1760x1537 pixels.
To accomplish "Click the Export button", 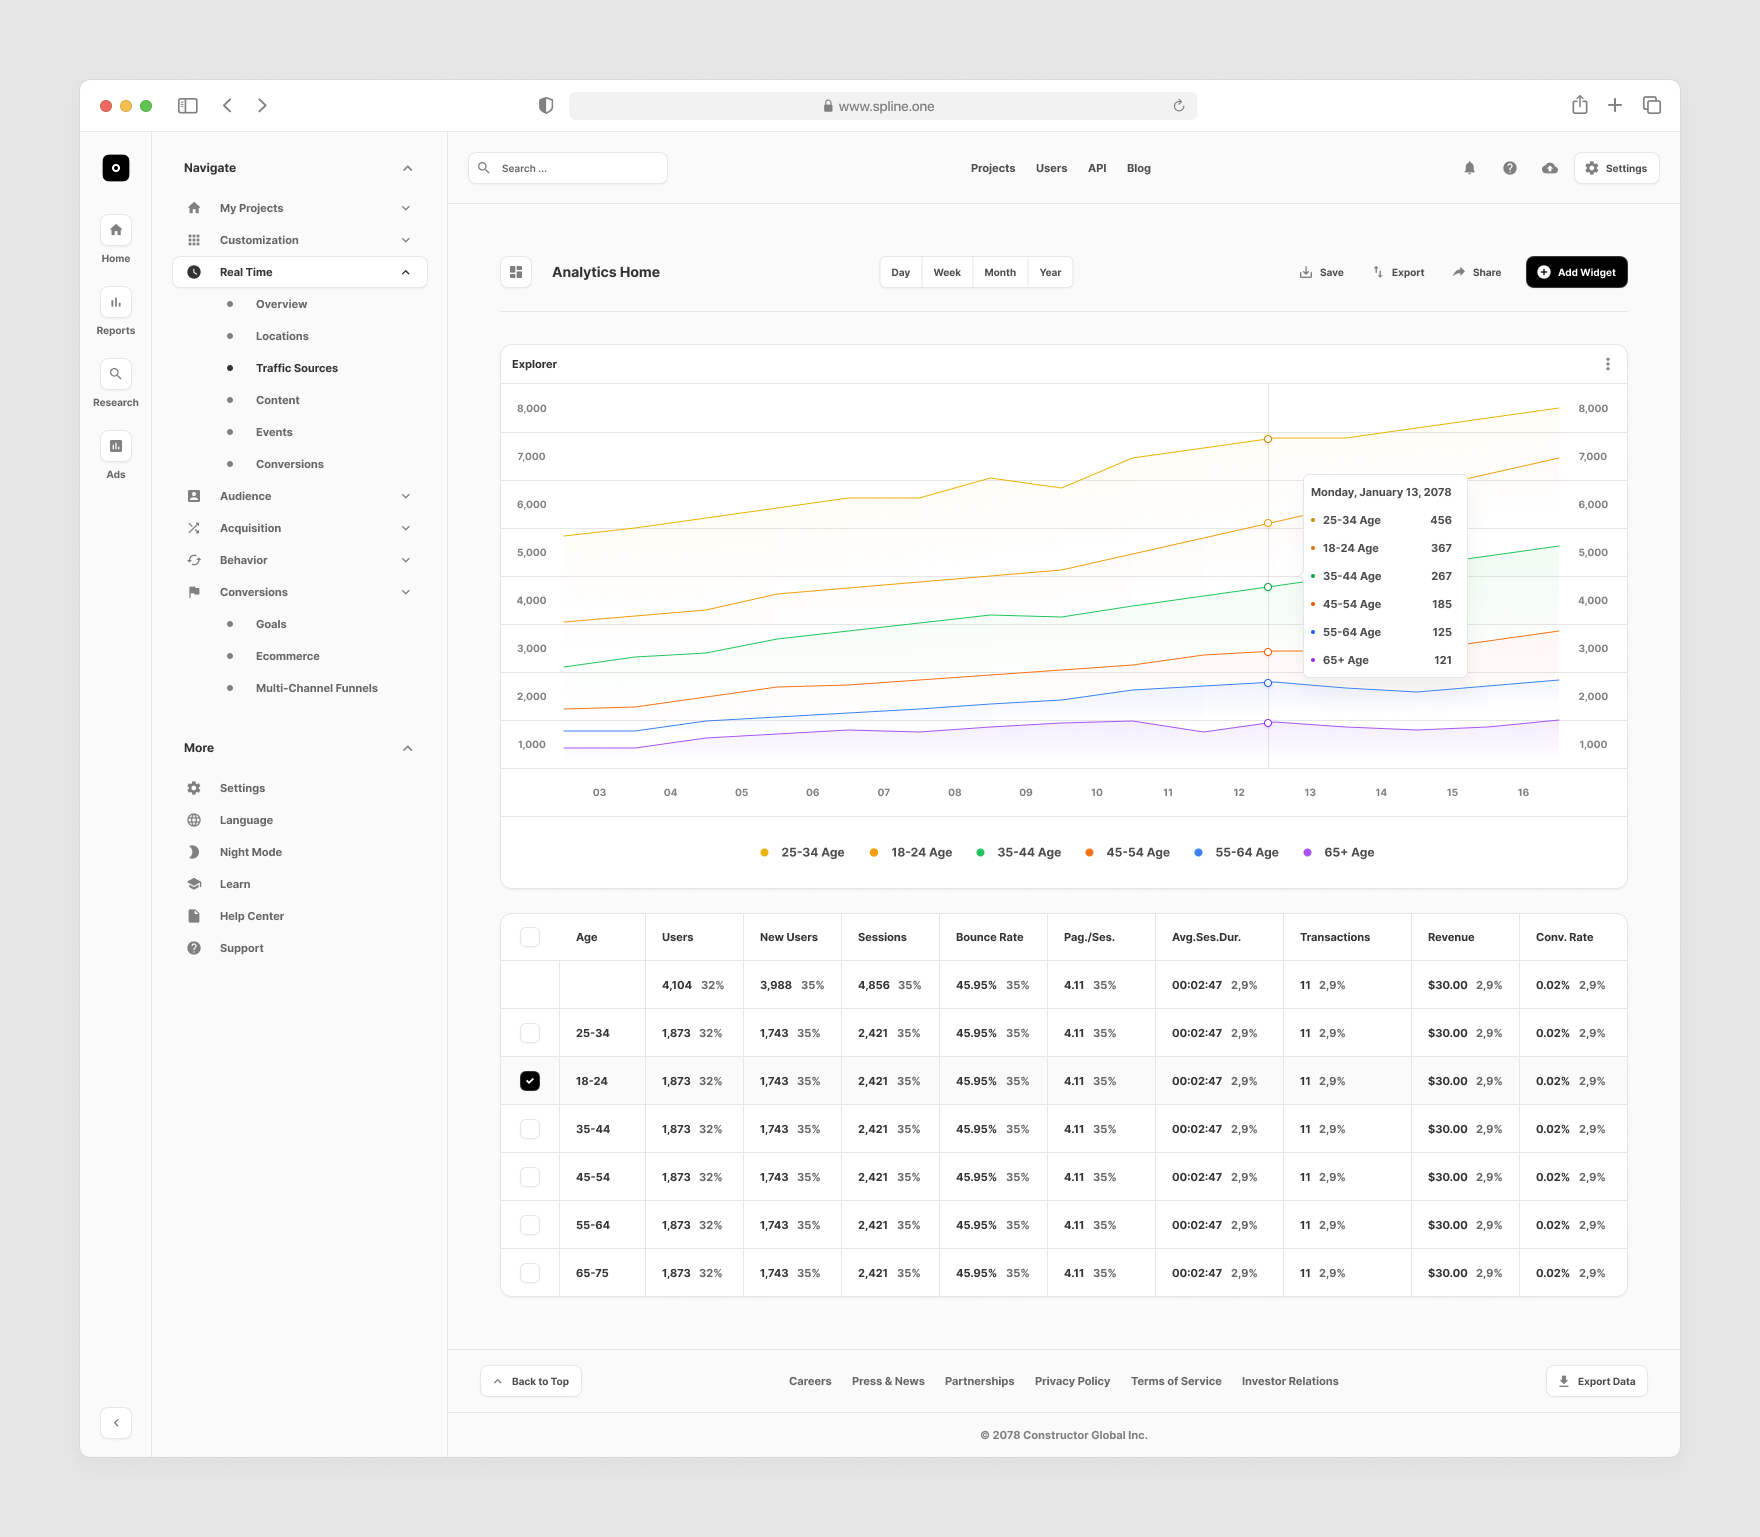I will [1398, 272].
